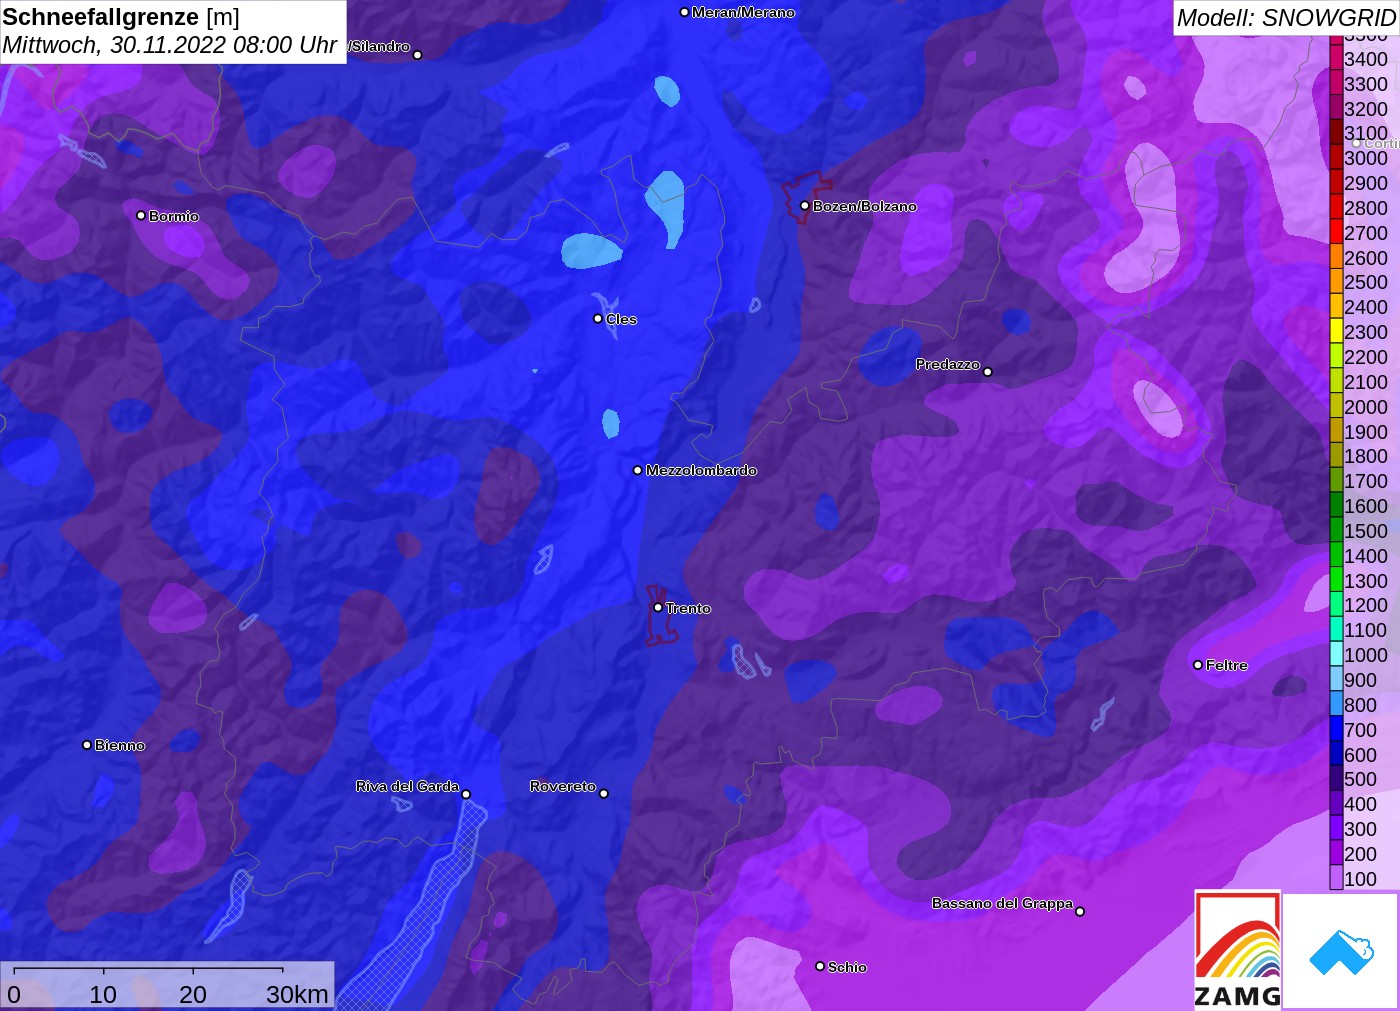Viewport: 1400px width, 1011px height.
Task: Select the Meran/Merano map label
Action: pyautogui.click(x=743, y=12)
